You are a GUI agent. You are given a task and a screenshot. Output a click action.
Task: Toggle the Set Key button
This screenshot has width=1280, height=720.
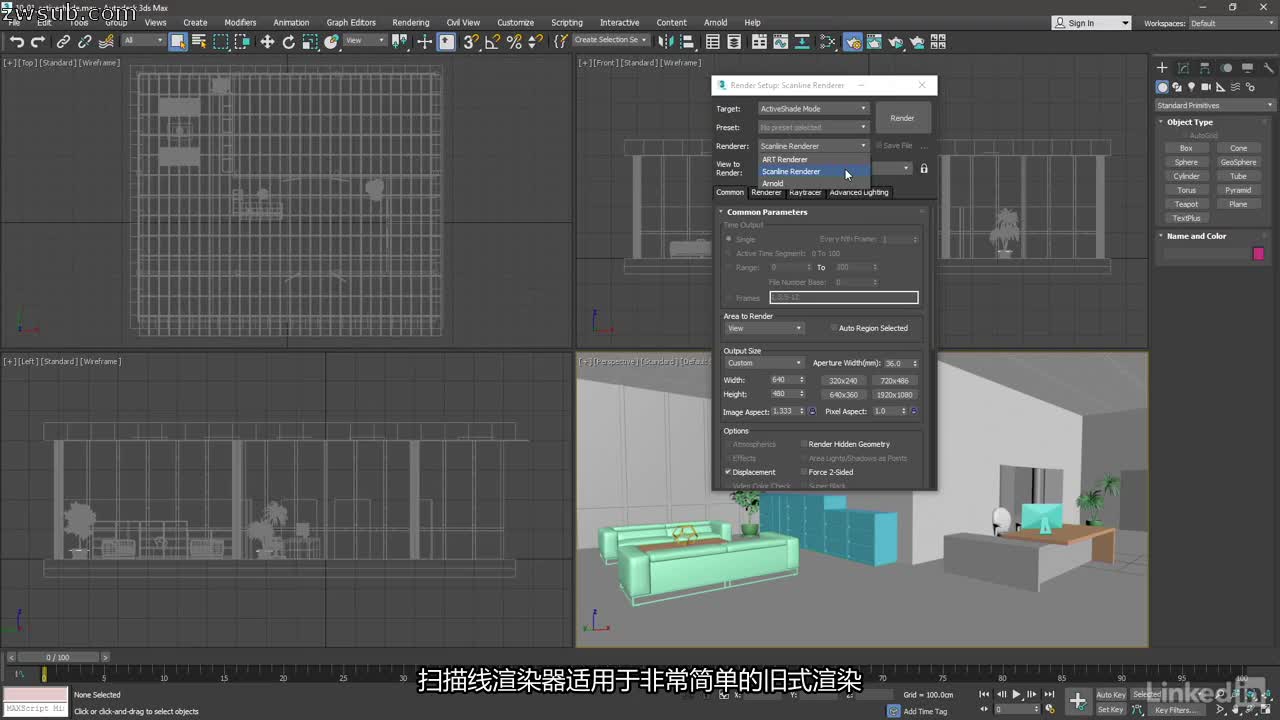coord(1111,709)
